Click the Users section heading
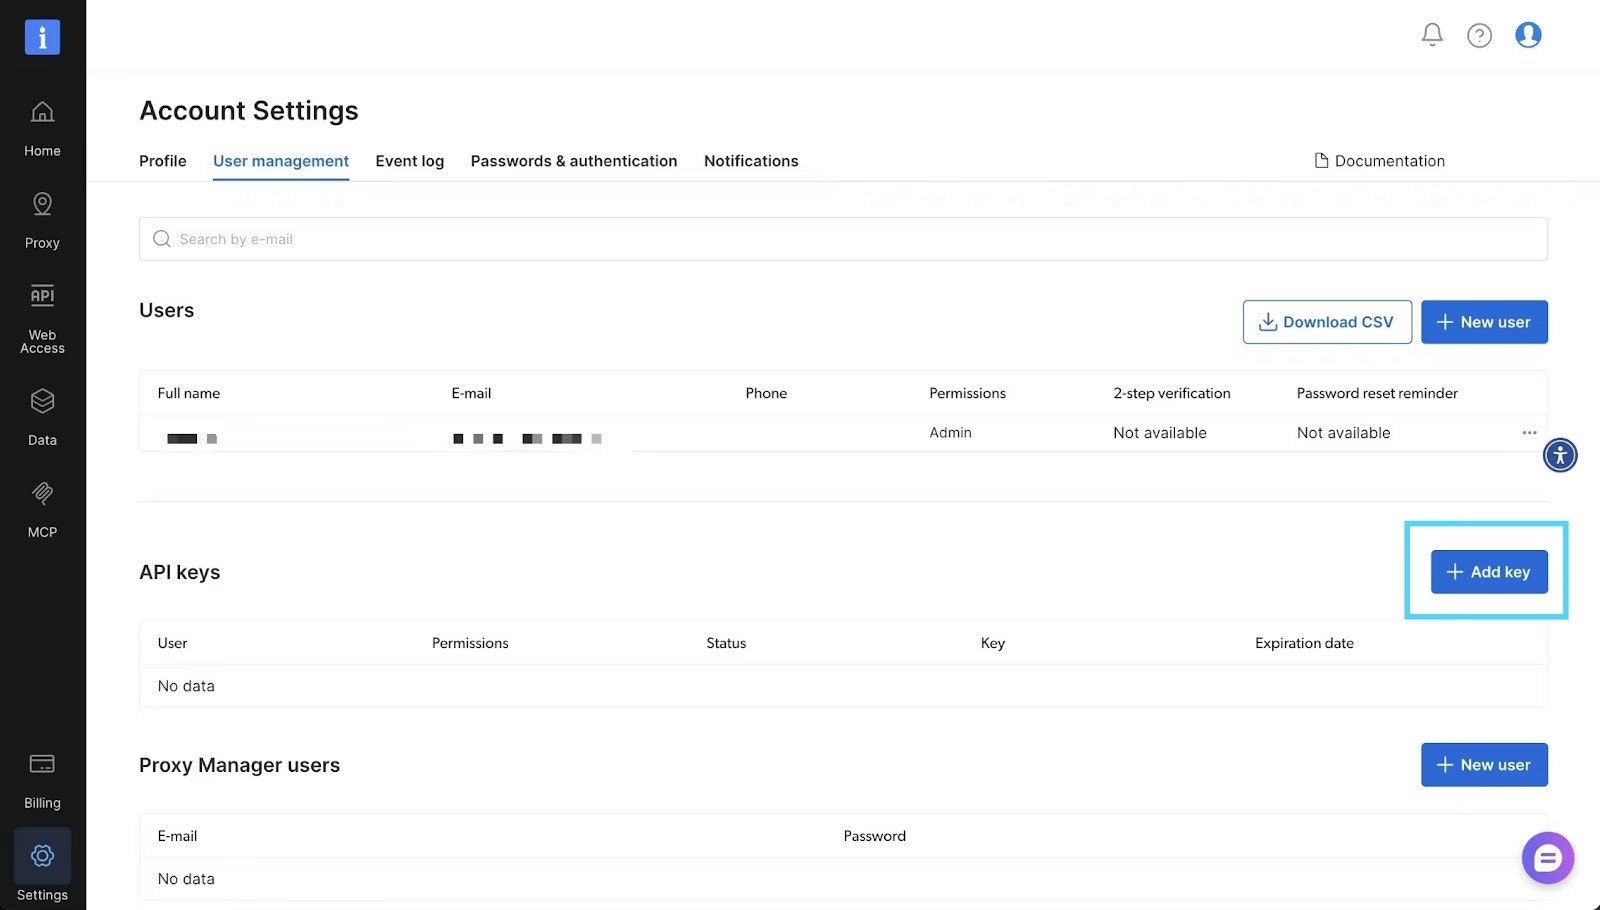This screenshot has width=1600, height=910. click(x=167, y=310)
